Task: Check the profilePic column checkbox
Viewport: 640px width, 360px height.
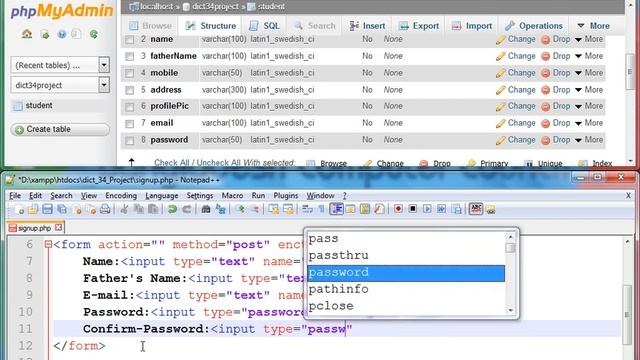Action: (129, 107)
